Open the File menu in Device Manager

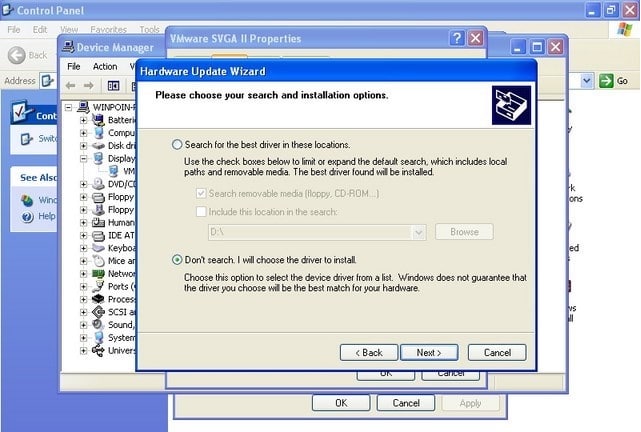[74, 66]
